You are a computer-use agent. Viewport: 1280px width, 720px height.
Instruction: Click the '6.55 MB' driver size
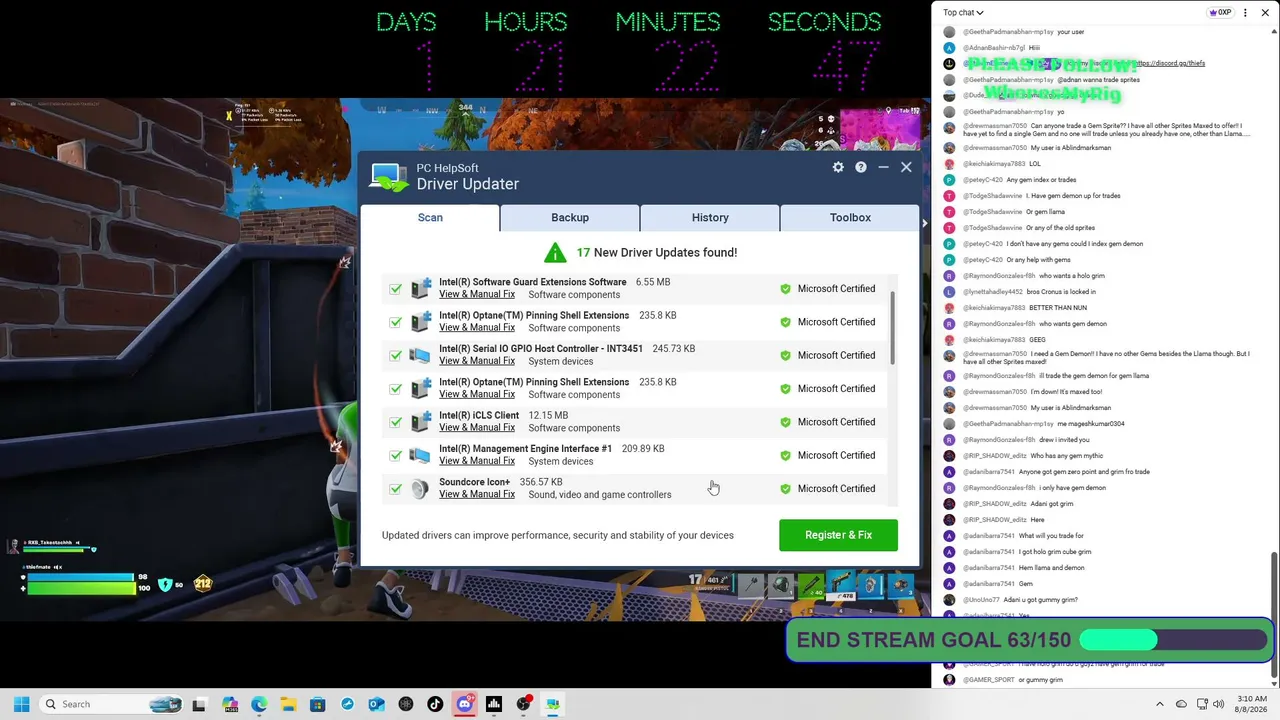653,282
